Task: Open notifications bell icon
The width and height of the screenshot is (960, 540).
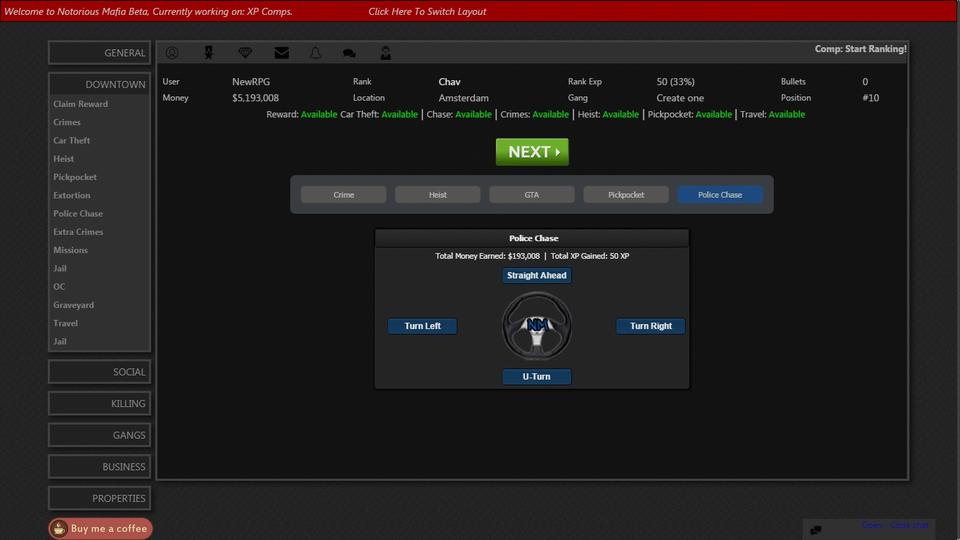Action: point(315,53)
